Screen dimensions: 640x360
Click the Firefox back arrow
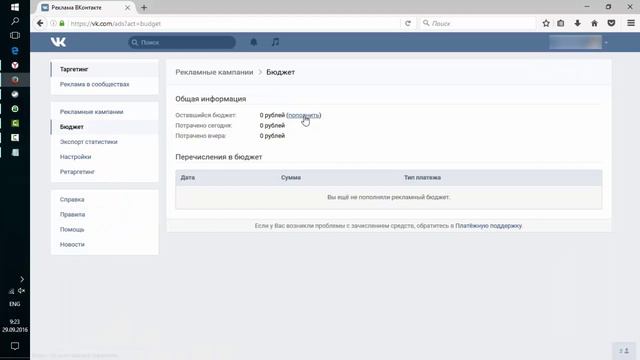point(40,23)
